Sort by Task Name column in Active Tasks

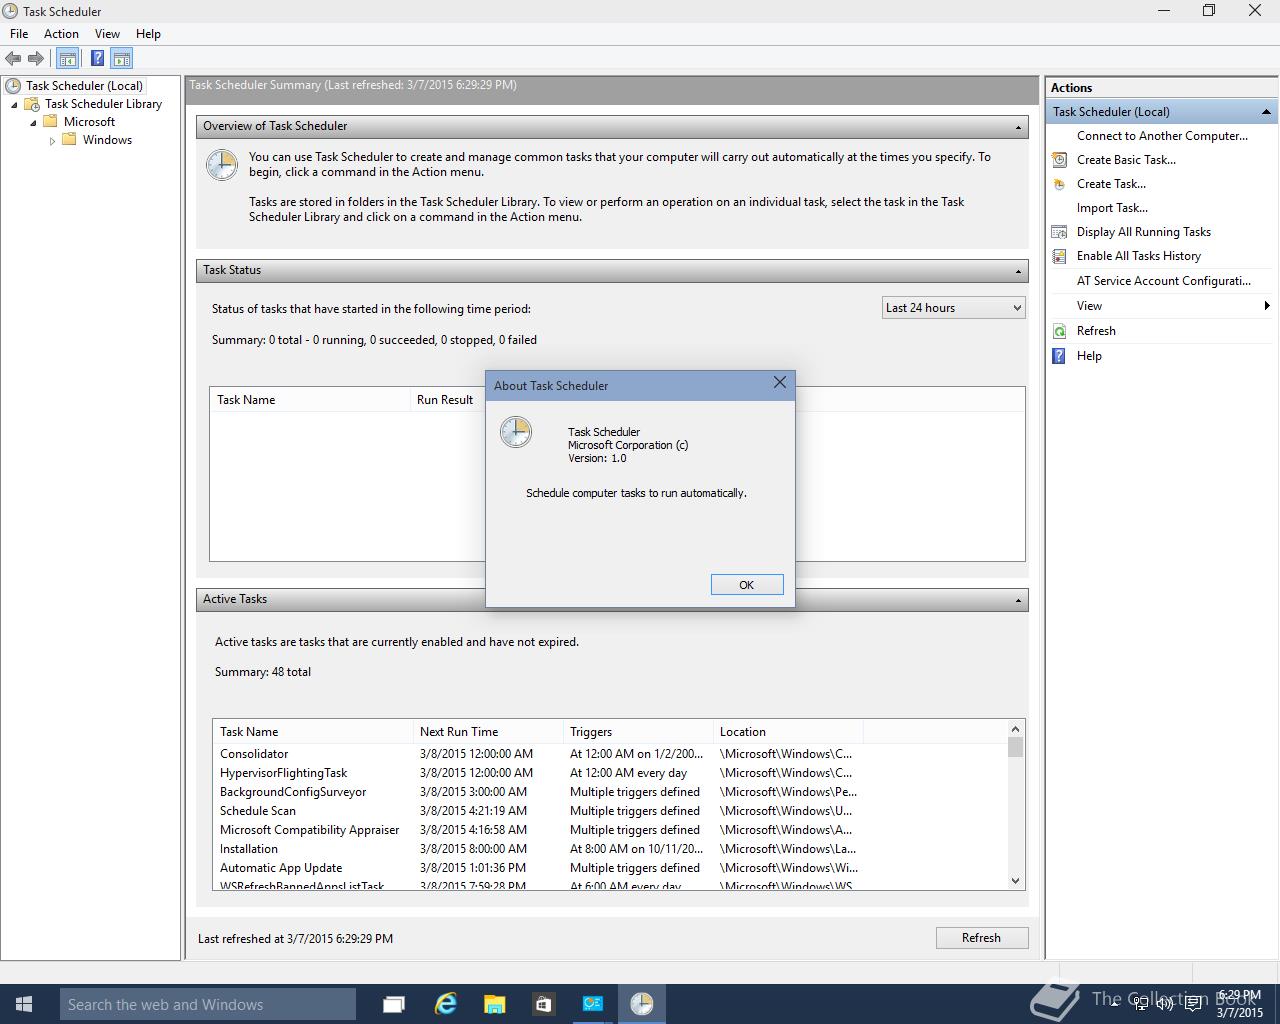pos(313,732)
